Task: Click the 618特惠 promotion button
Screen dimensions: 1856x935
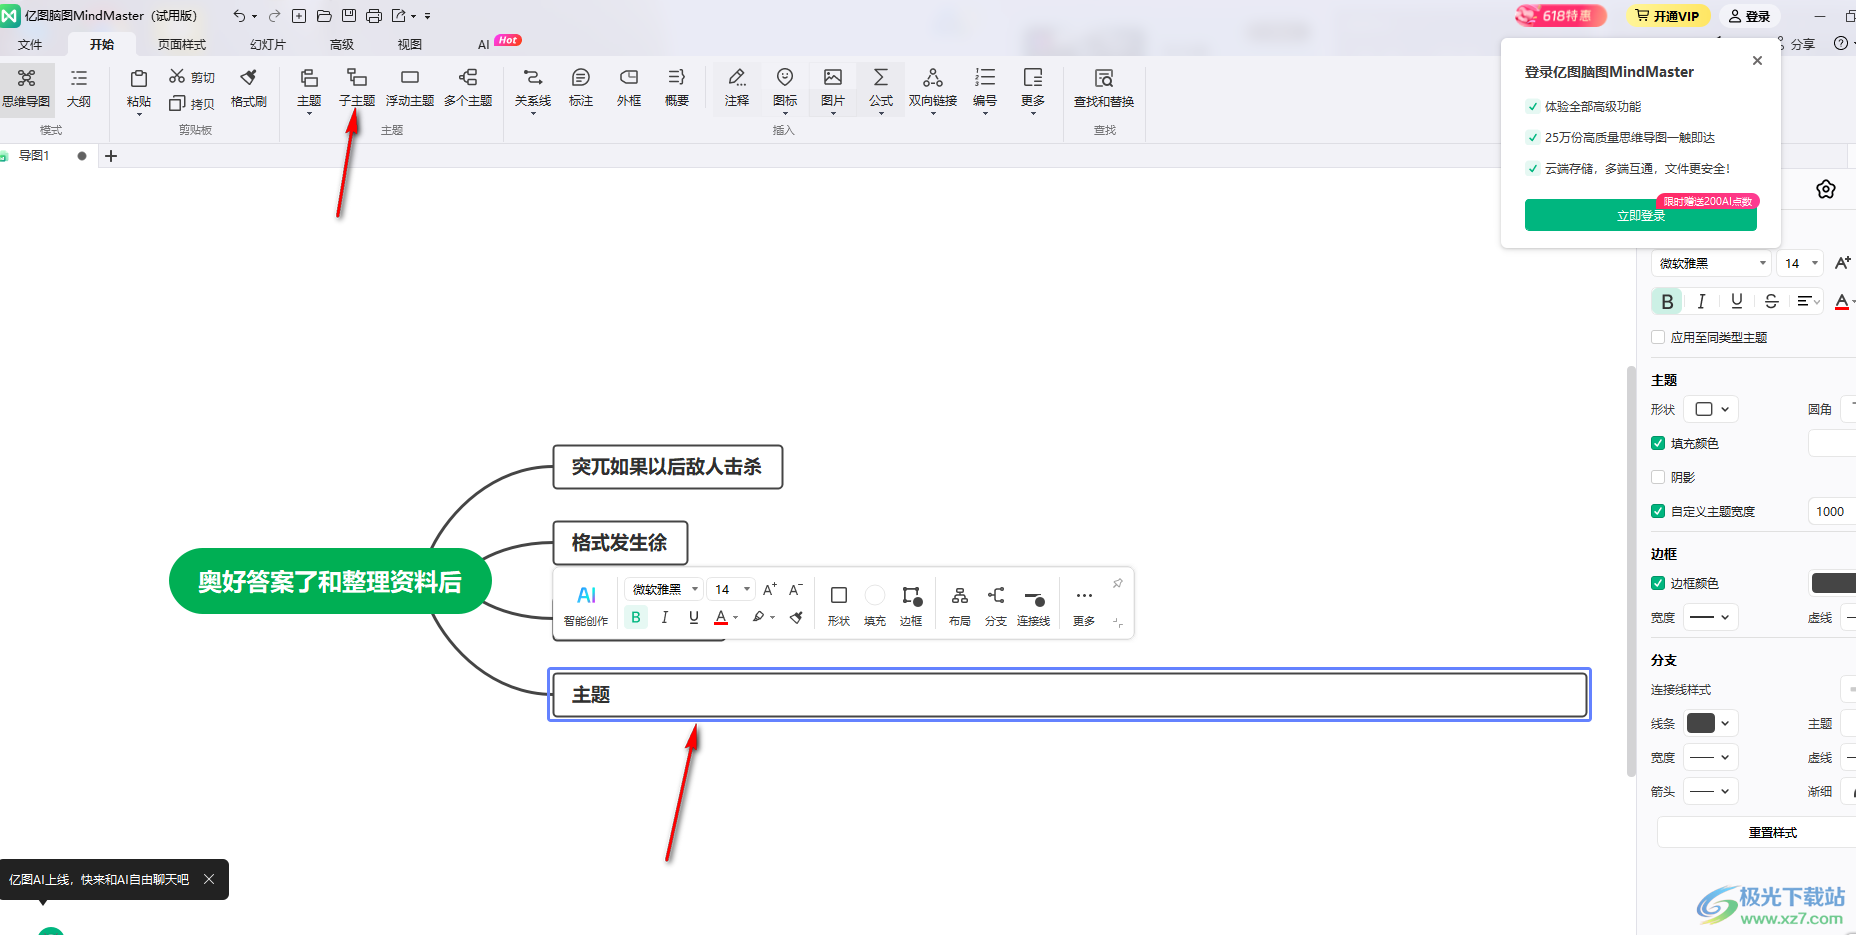Action: click(x=1561, y=16)
